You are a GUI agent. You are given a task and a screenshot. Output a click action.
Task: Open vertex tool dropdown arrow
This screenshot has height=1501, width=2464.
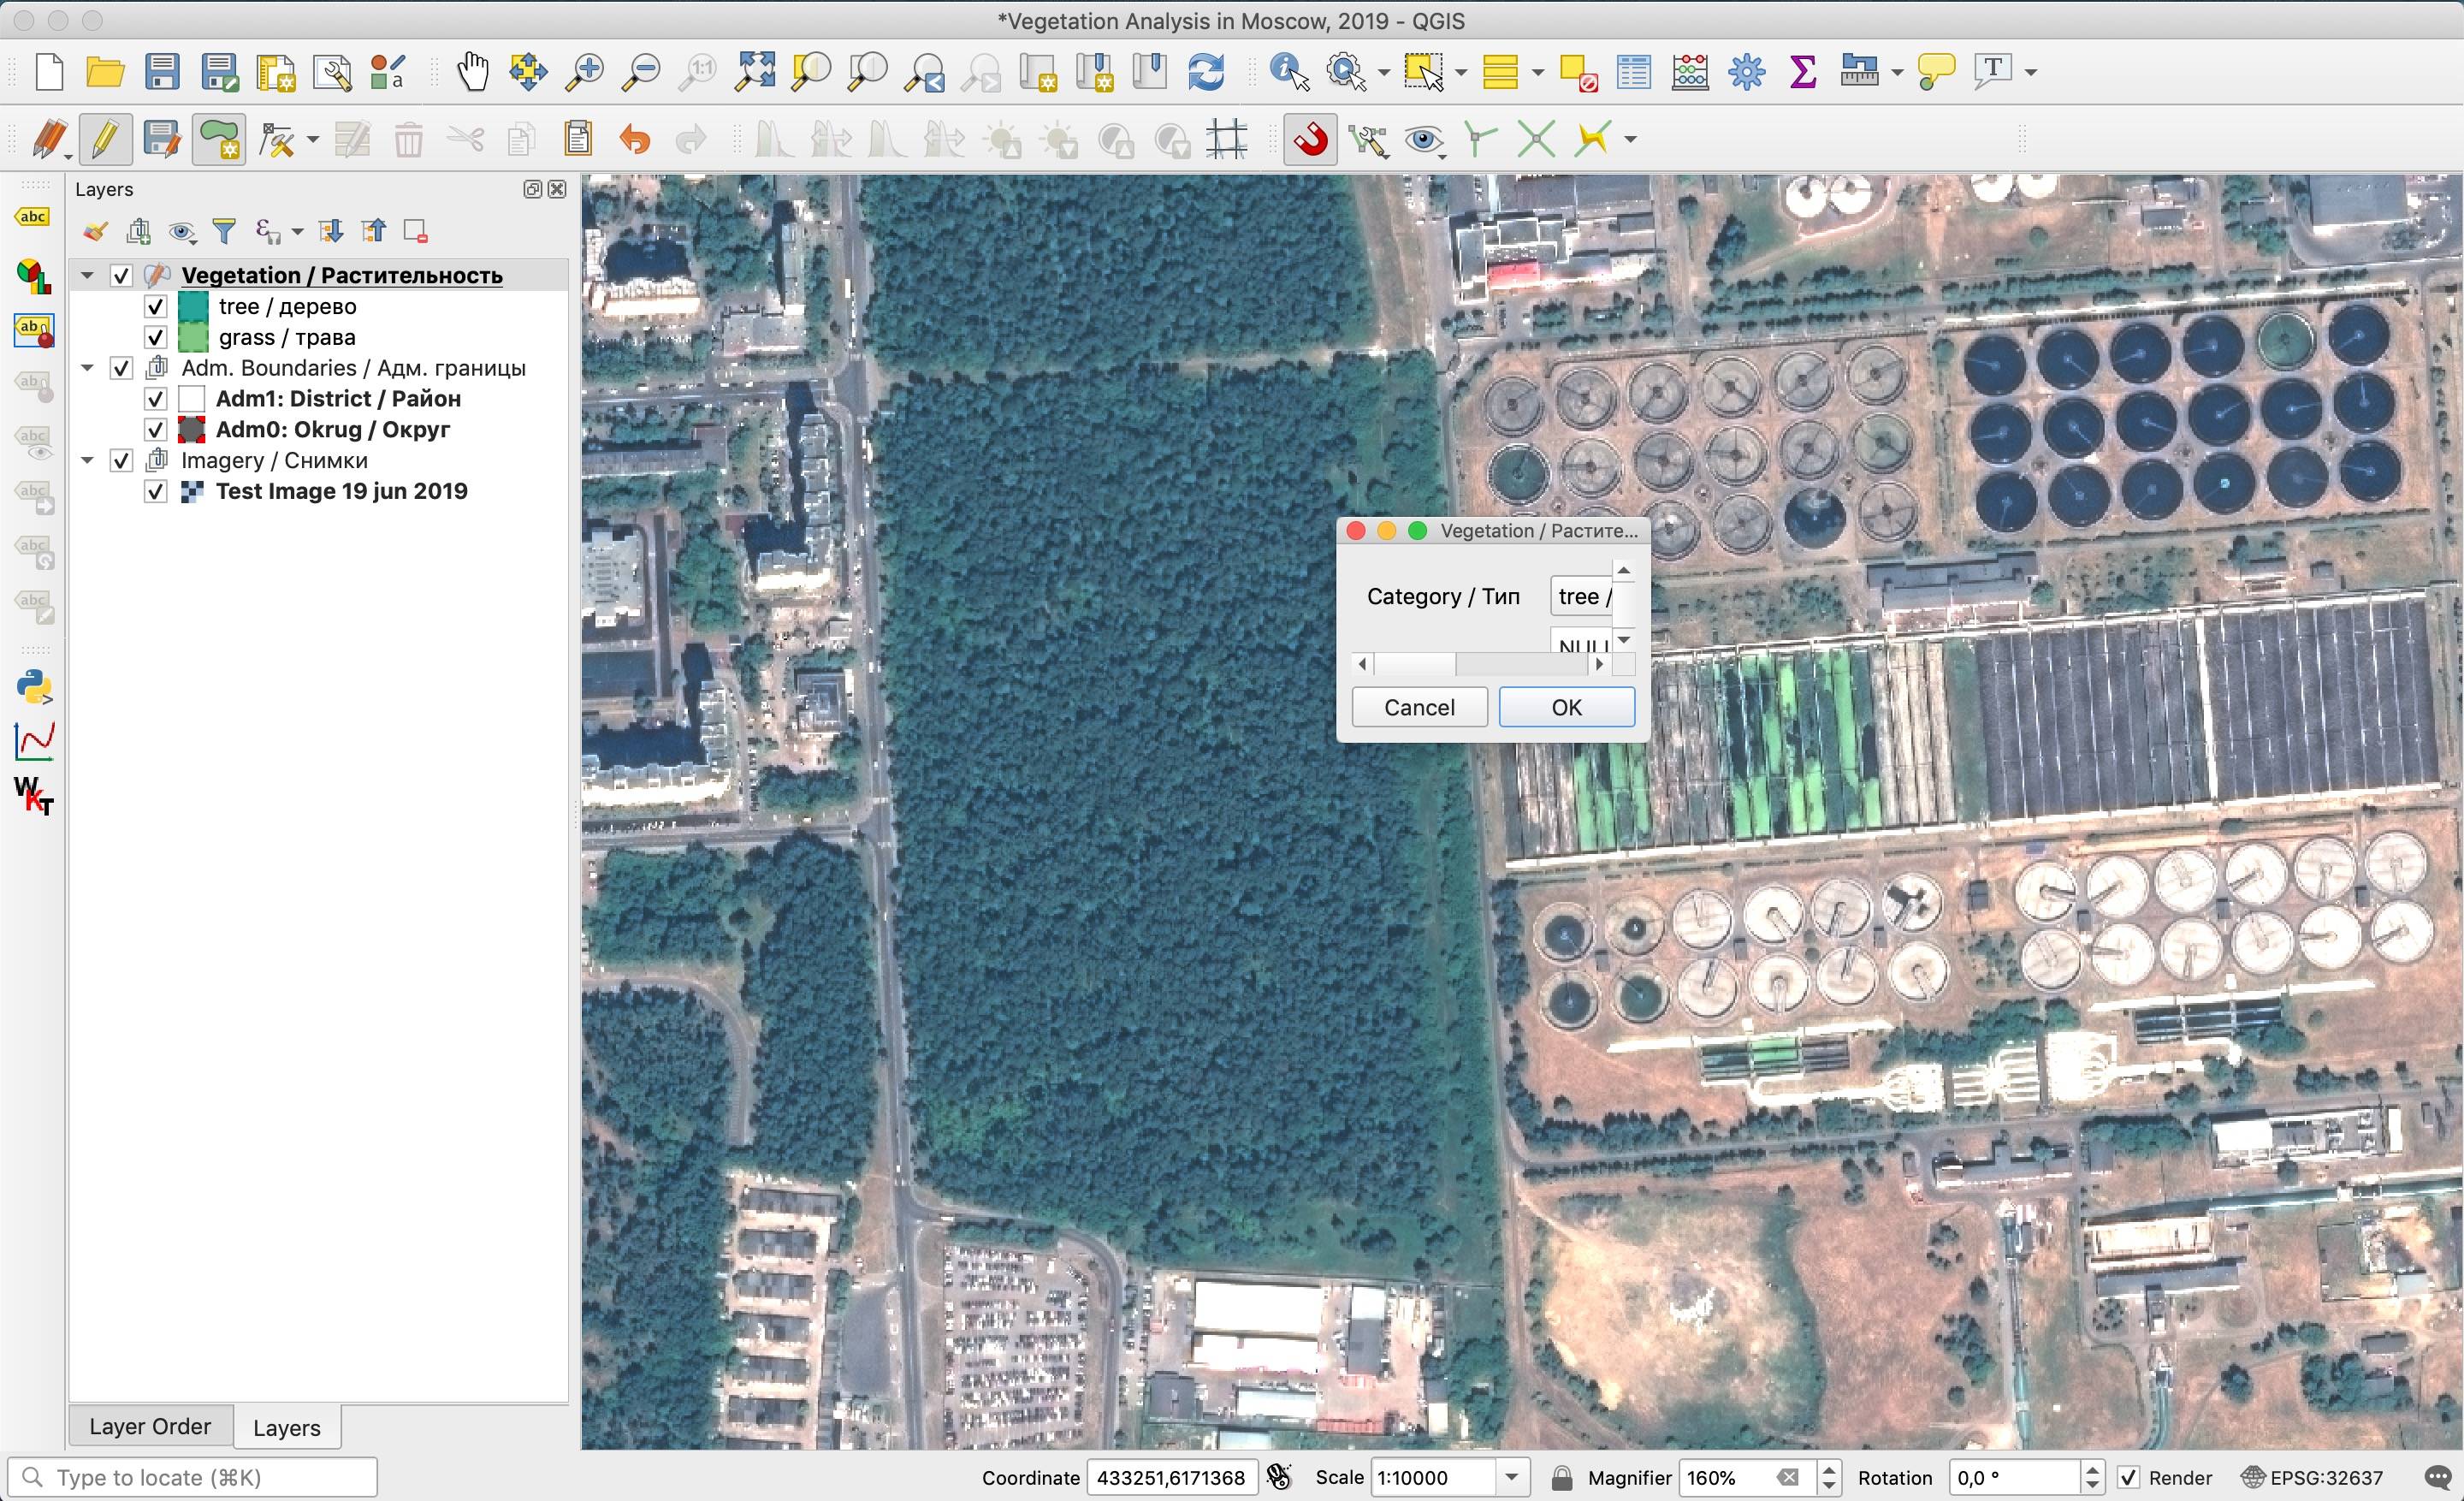312,139
